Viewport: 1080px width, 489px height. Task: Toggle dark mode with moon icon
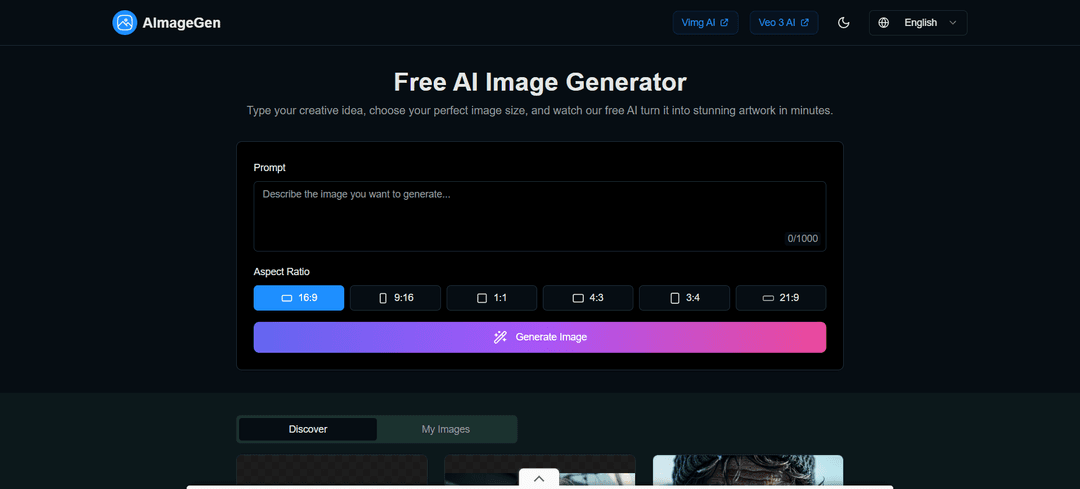(843, 23)
